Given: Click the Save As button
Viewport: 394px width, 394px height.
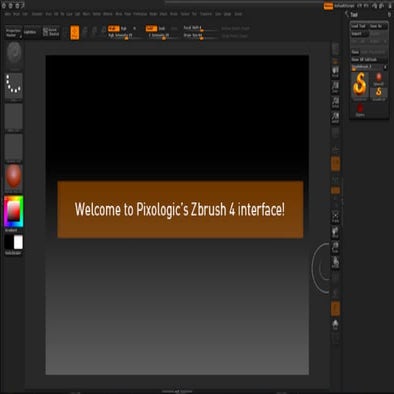Looking at the screenshot, I should 378,26.
